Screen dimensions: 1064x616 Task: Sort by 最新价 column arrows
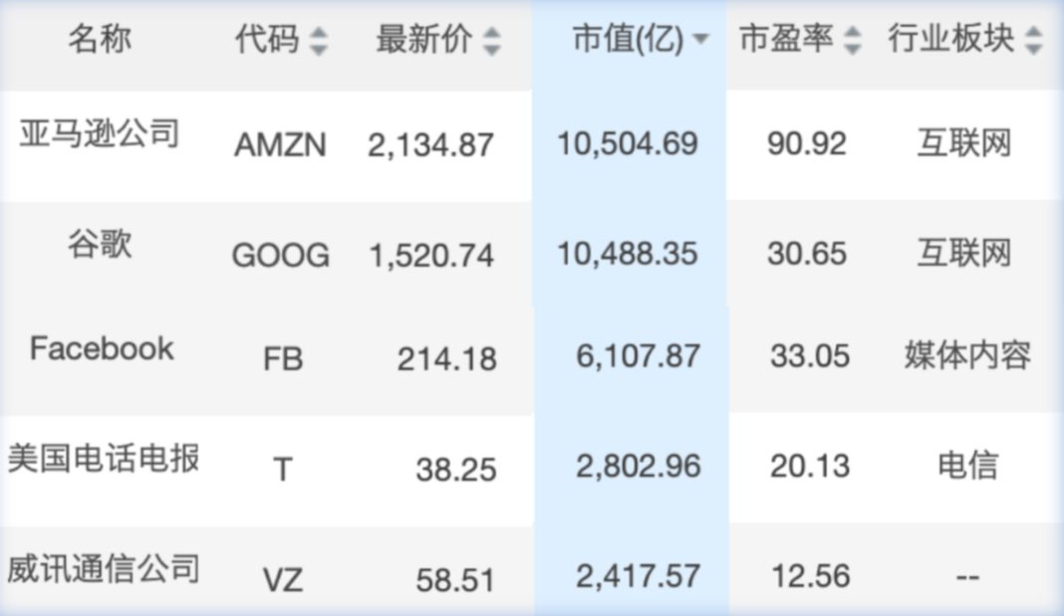491,41
